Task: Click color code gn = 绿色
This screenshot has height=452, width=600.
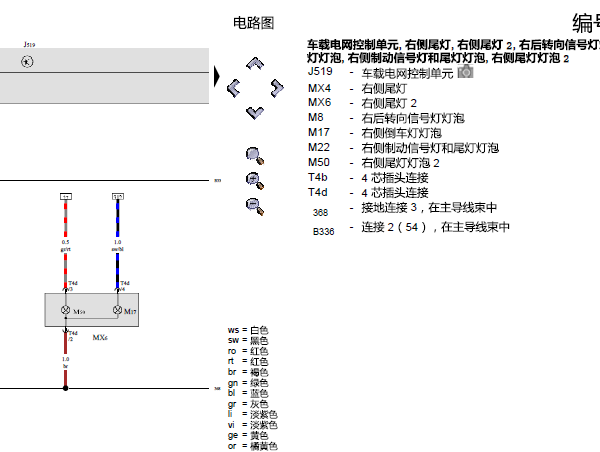Action: click(248, 383)
